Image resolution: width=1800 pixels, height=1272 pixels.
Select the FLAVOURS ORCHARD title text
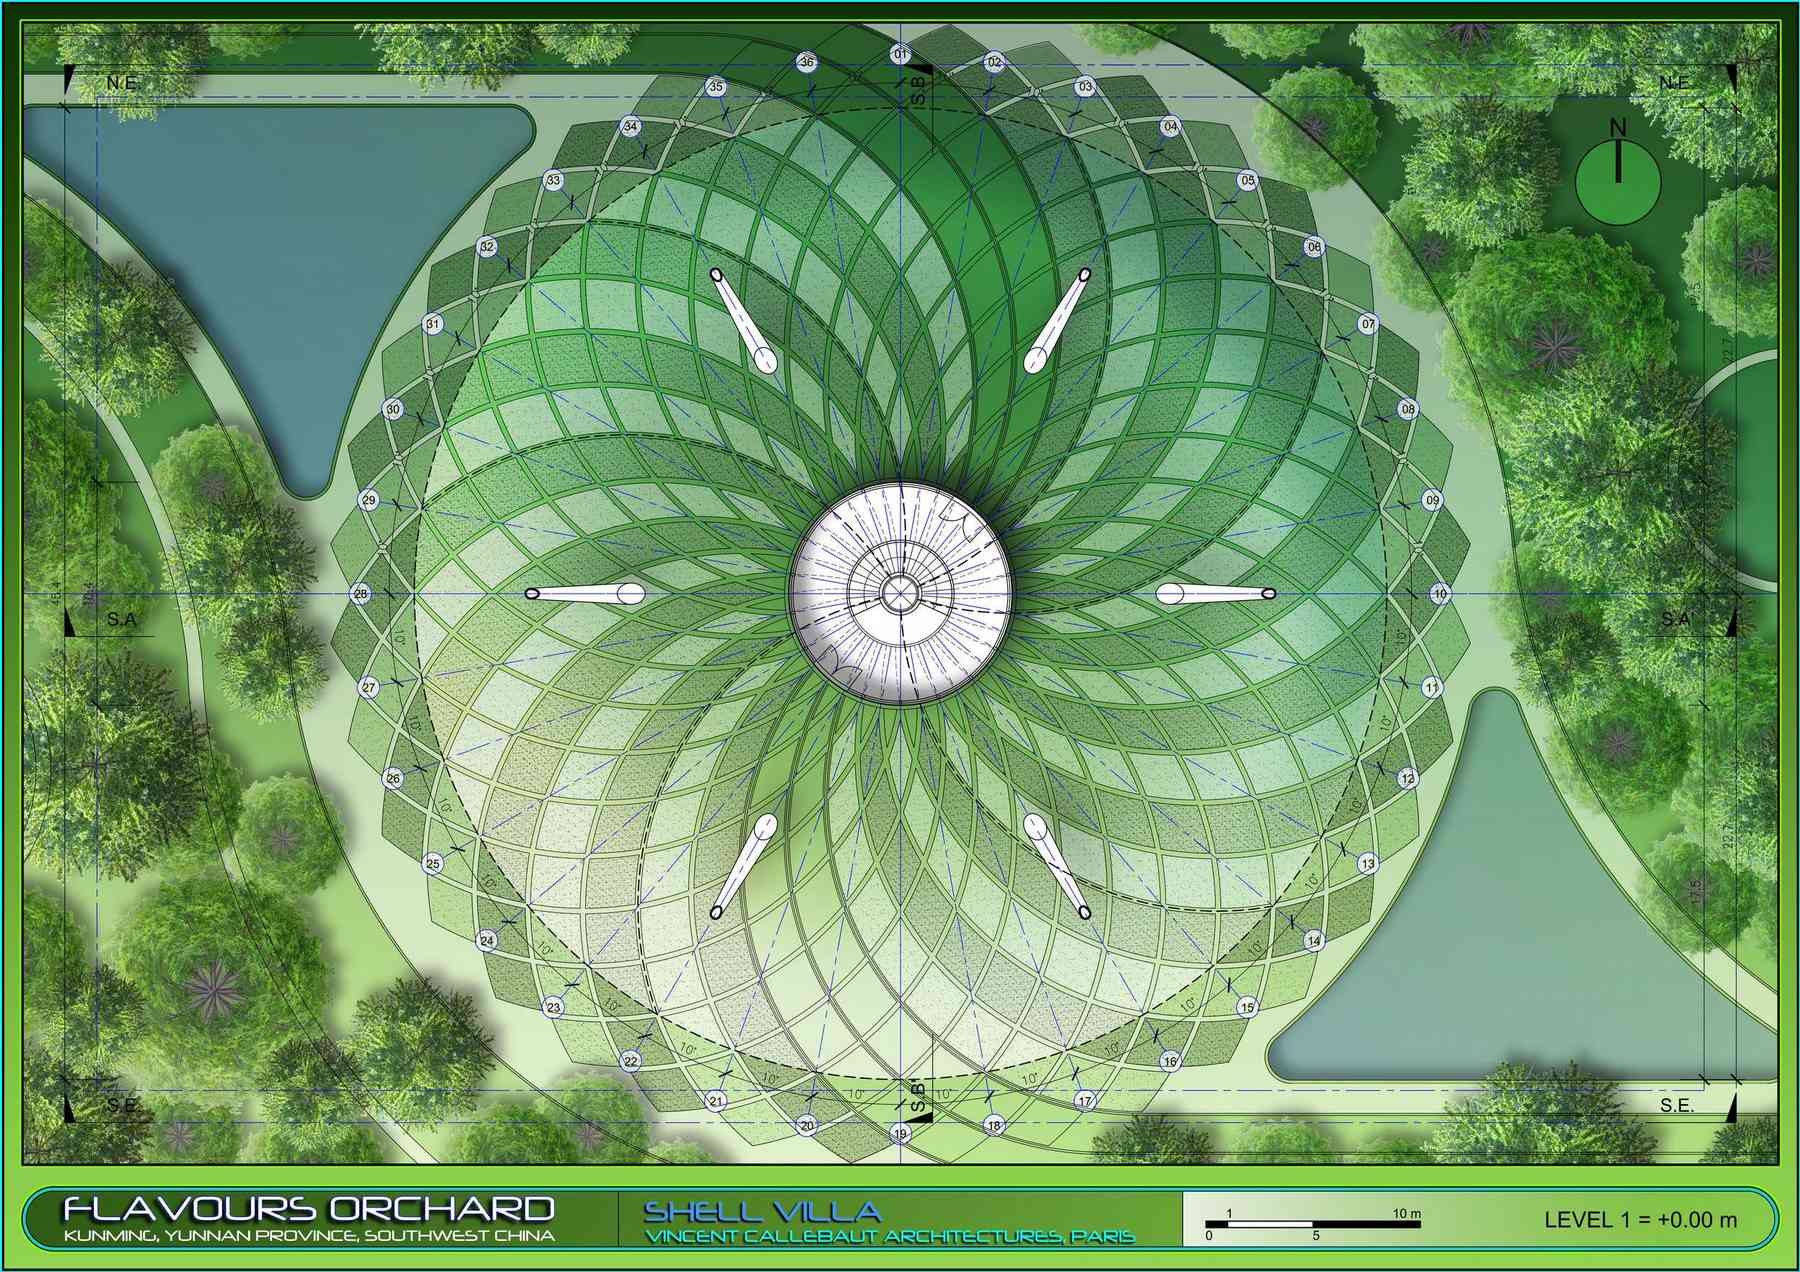pos(308,1208)
